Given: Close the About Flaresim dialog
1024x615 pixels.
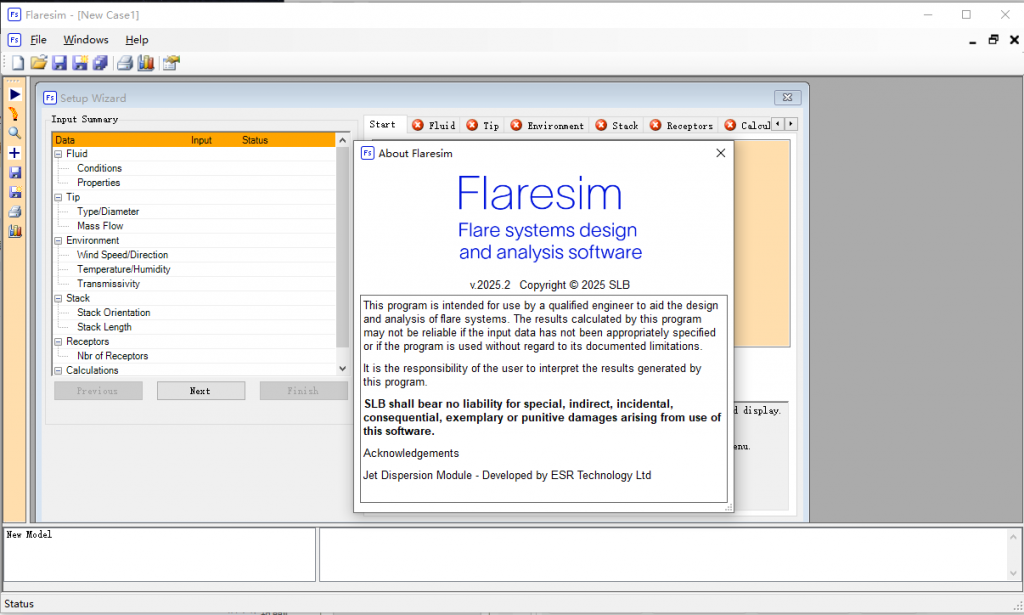Looking at the screenshot, I should 720,153.
